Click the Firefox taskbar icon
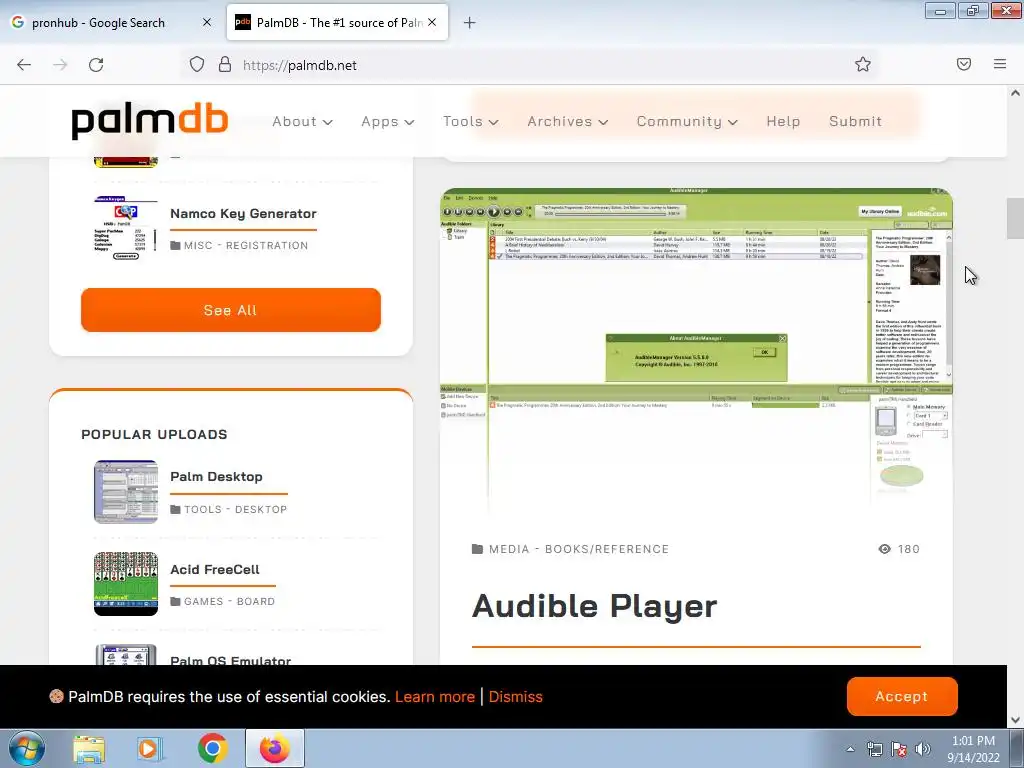The image size is (1024, 768). coord(275,748)
